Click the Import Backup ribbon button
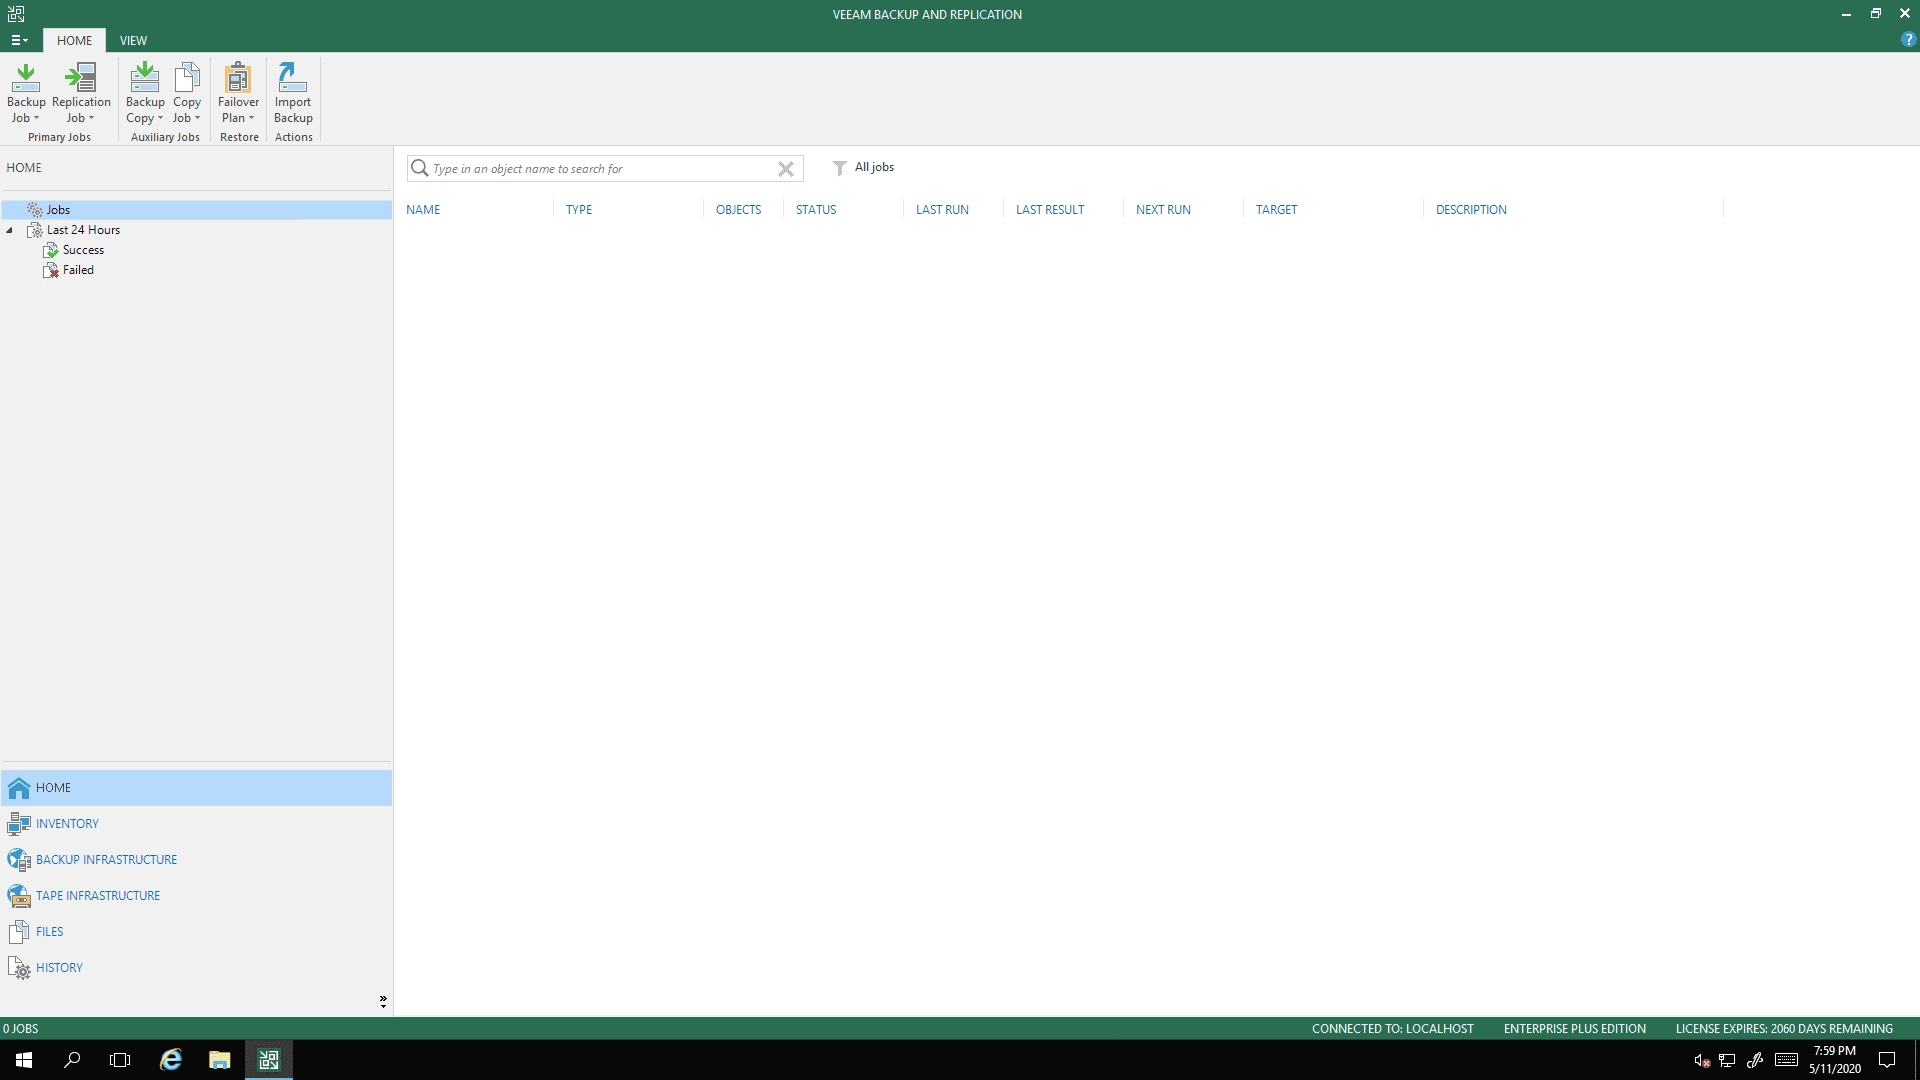Viewport: 1920px width, 1080px height. point(293,93)
